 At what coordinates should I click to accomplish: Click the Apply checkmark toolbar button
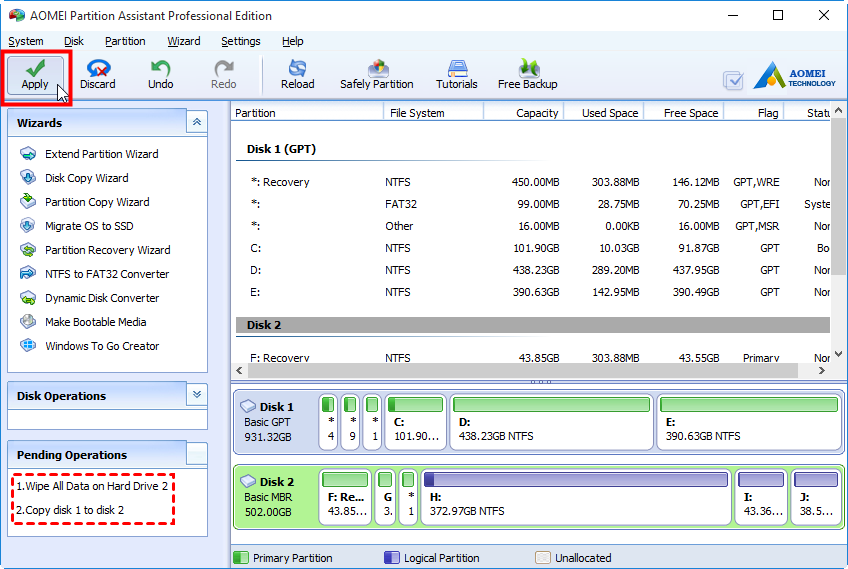coord(35,75)
